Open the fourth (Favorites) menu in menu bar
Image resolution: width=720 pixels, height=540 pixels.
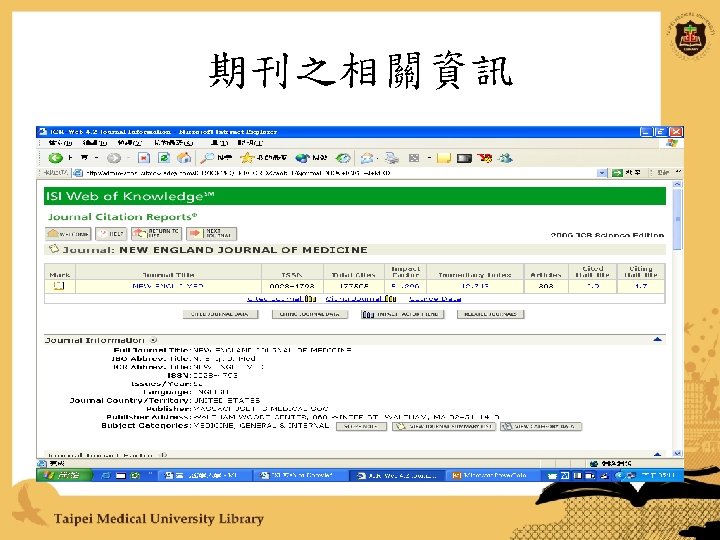tap(174, 143)
